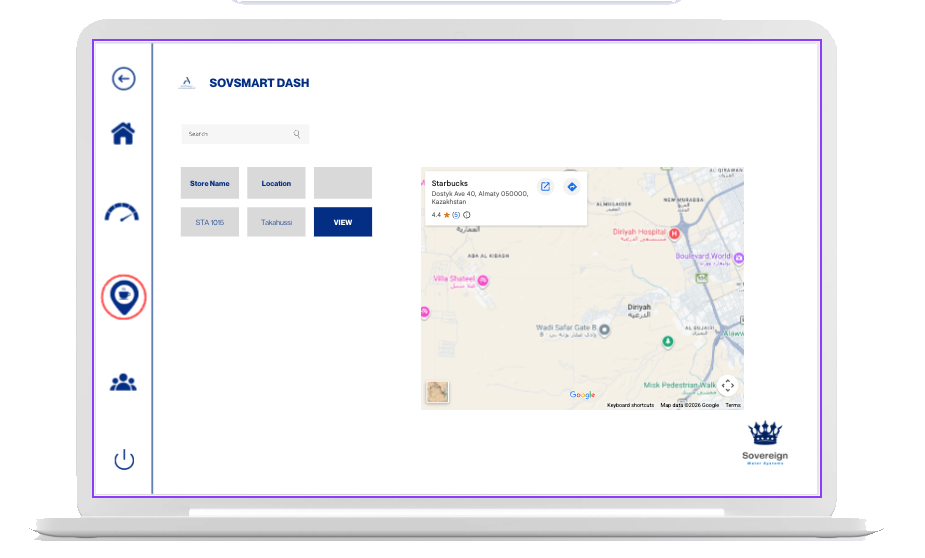Screen dimensions: 925x558
Task: Click the search magnifier icon
Action: pos(297,134)
